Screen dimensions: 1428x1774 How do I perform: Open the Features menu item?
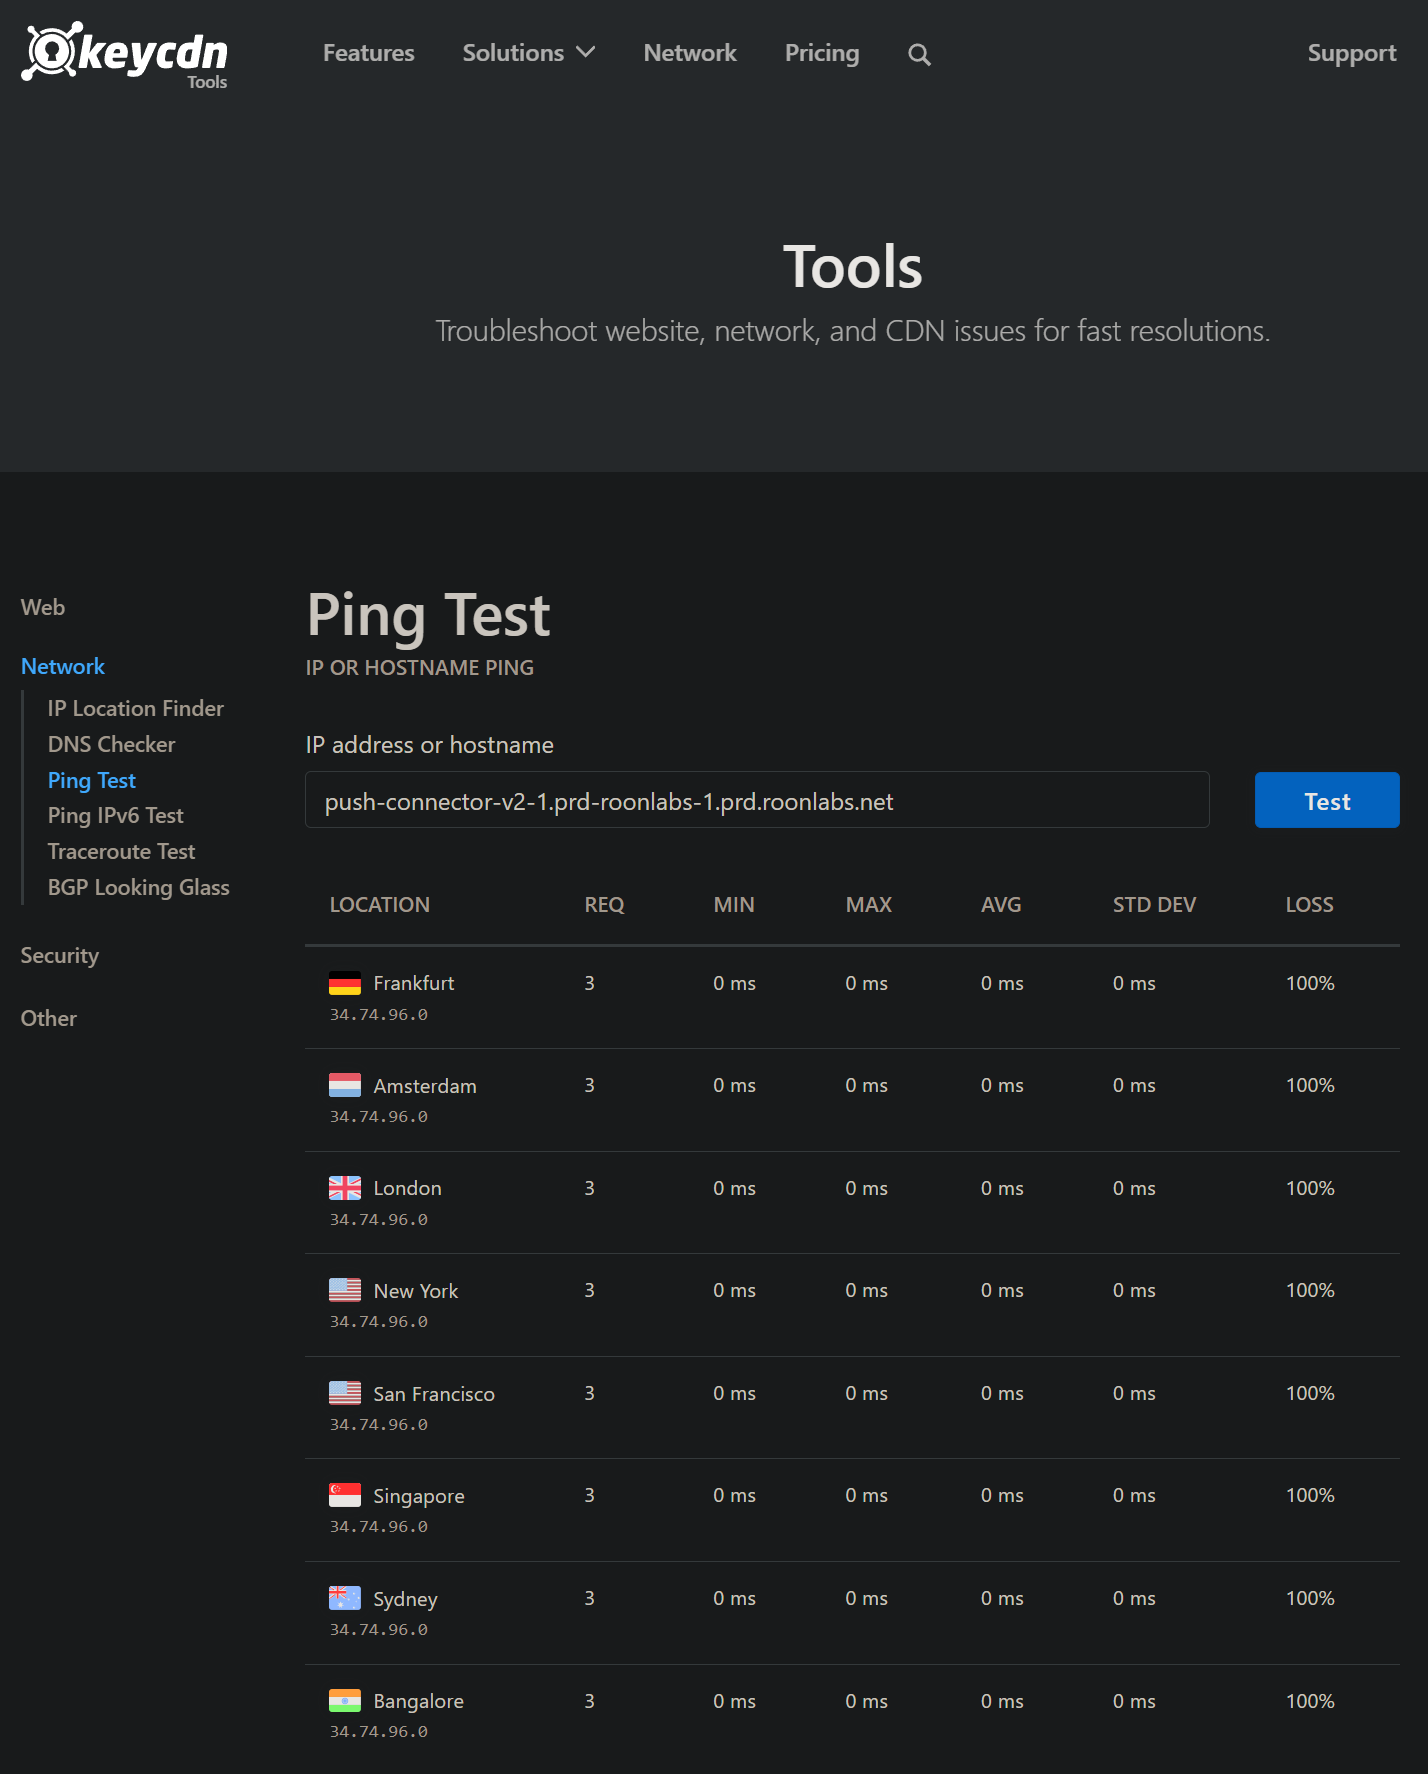pyautogui.click(x=368, y=53)
